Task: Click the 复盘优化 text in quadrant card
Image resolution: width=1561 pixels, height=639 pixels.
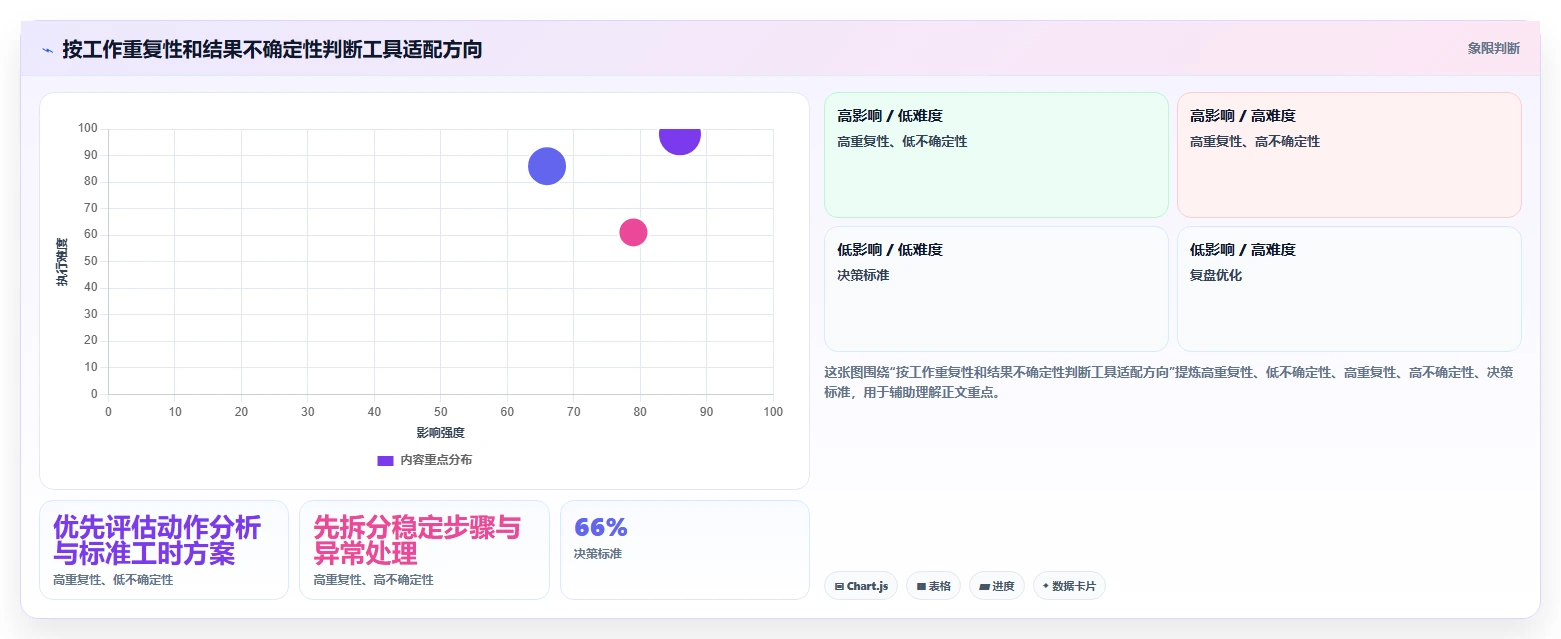Action: point(1216,275)
